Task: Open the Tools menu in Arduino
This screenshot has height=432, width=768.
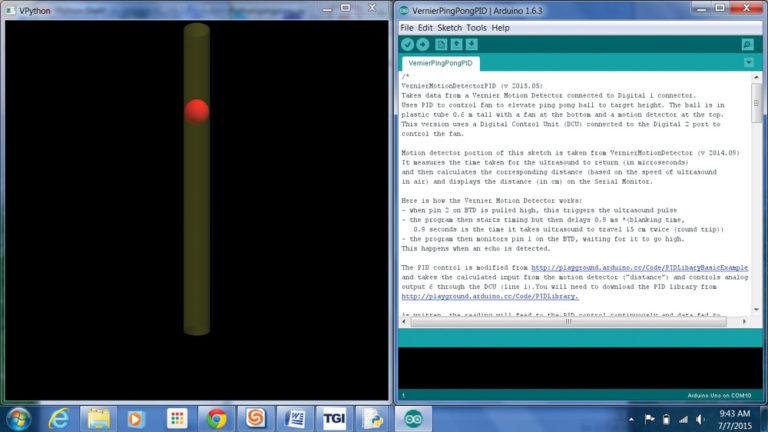Action: 476,28
